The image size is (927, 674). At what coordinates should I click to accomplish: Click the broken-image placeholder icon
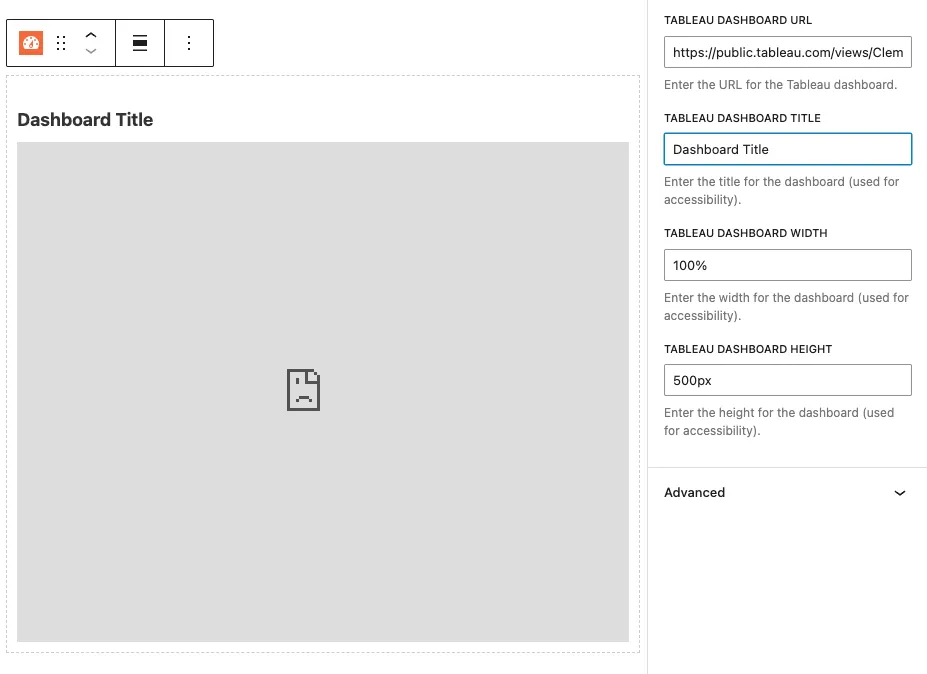point(303,390)
